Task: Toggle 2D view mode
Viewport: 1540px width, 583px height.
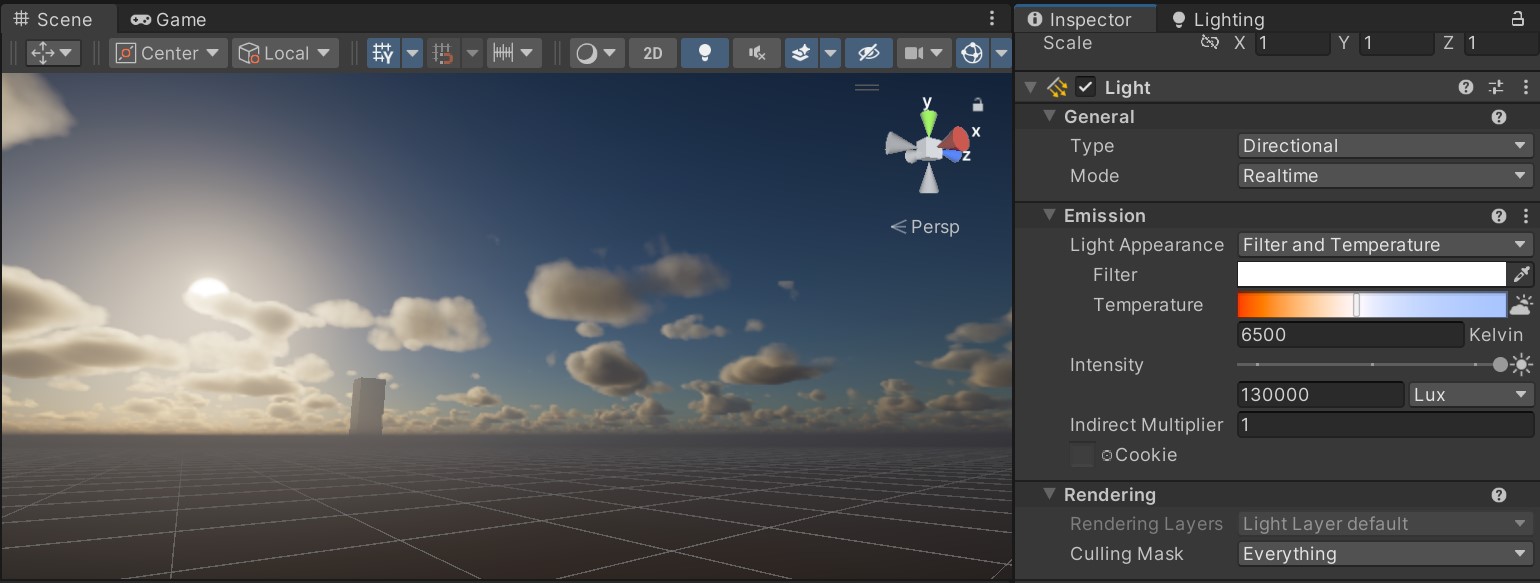Action: click(652, 53)
